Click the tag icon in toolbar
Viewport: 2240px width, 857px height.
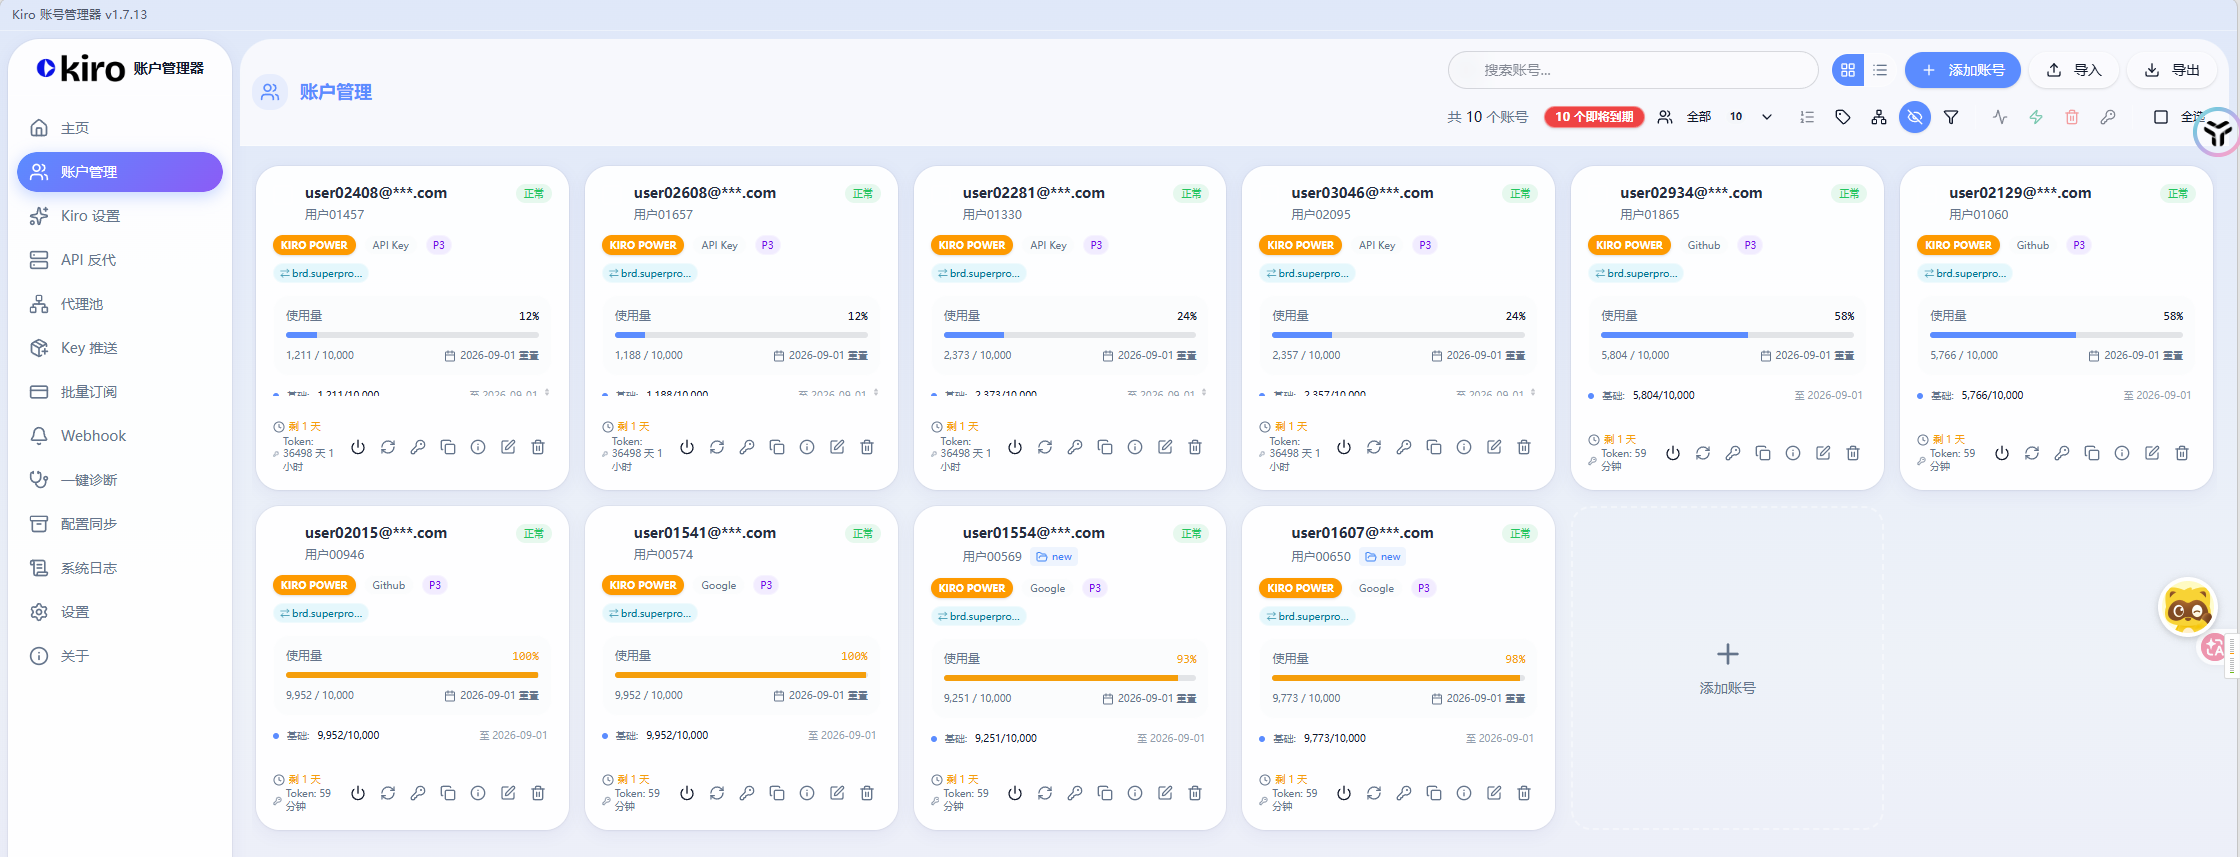[x=1842, y=117]
